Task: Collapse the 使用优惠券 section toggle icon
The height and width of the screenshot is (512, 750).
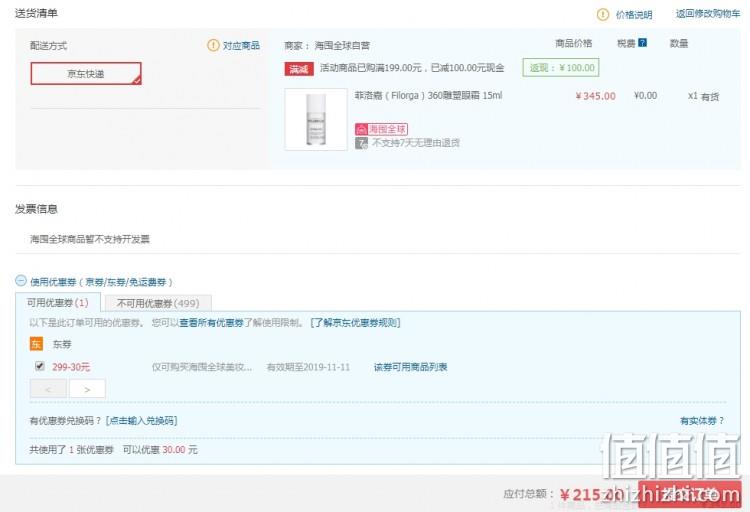Action: (x=21, y=280)
